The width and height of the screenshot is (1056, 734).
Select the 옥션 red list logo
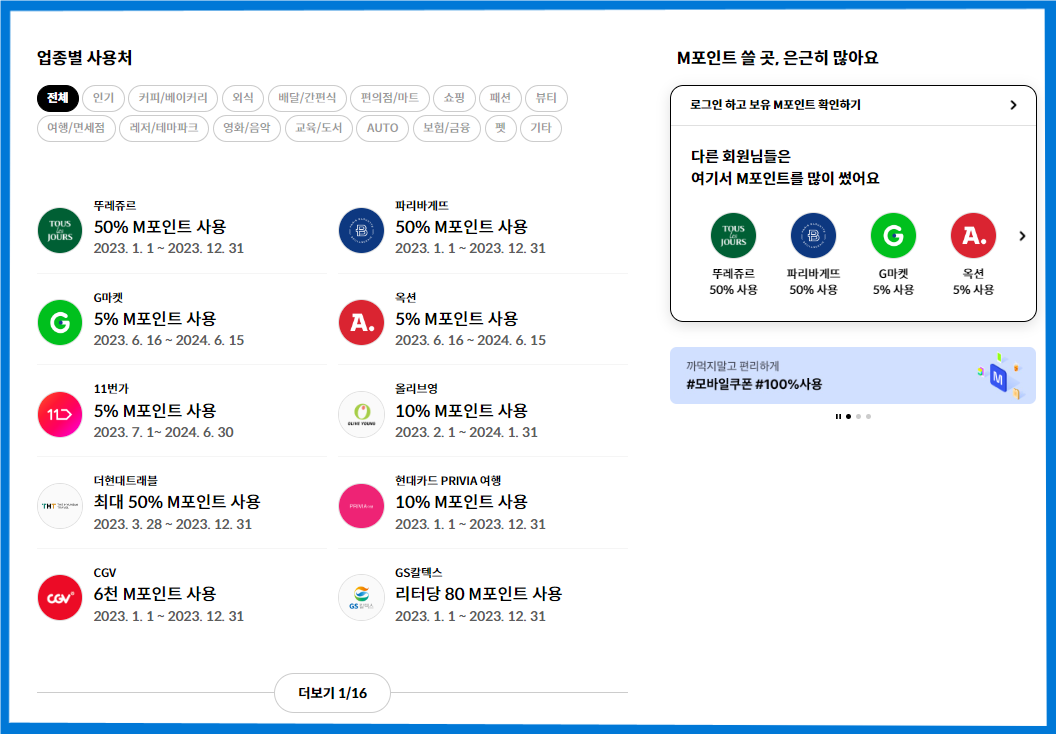coord(361,323)
